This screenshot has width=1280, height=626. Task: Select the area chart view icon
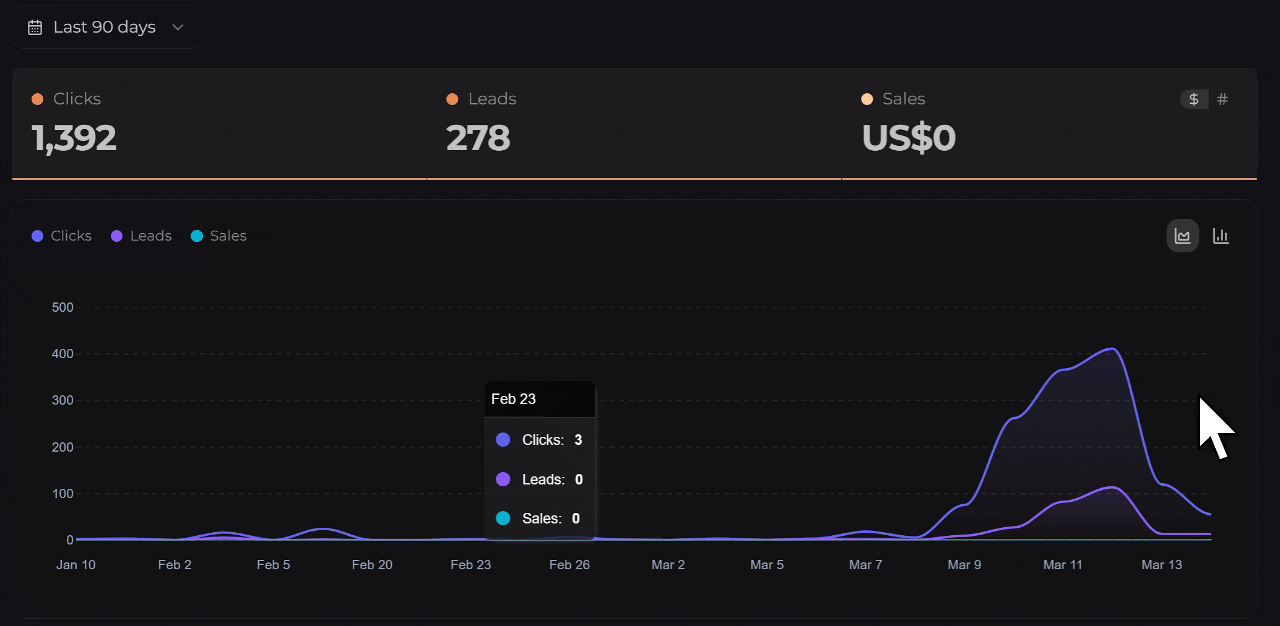tap(1183, 236)
